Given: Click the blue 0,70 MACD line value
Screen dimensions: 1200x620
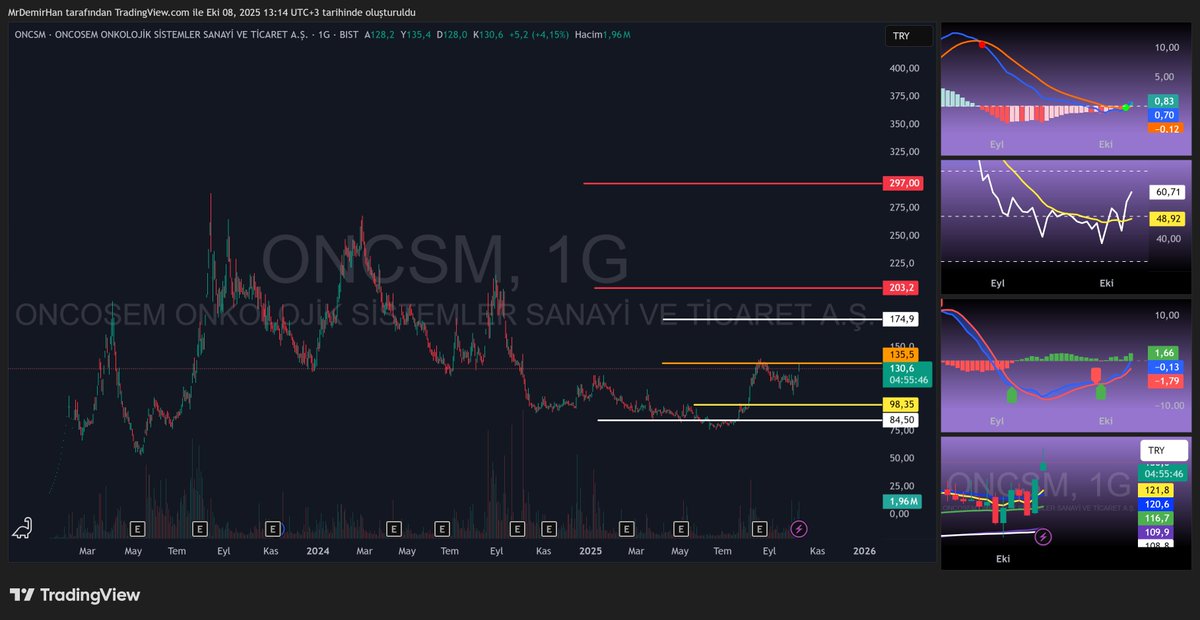Looking at the screenshot, I should click(x=1164, y=115).
